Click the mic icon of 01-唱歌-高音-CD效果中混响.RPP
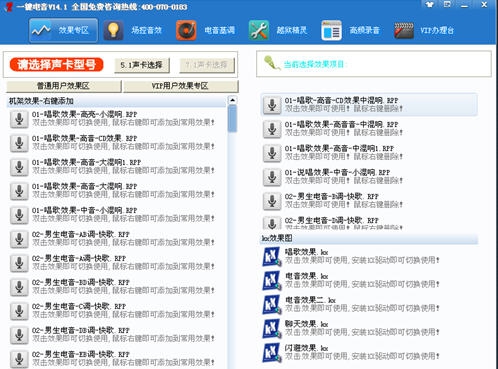Viewport: 498px width, 369px height. 272,105
